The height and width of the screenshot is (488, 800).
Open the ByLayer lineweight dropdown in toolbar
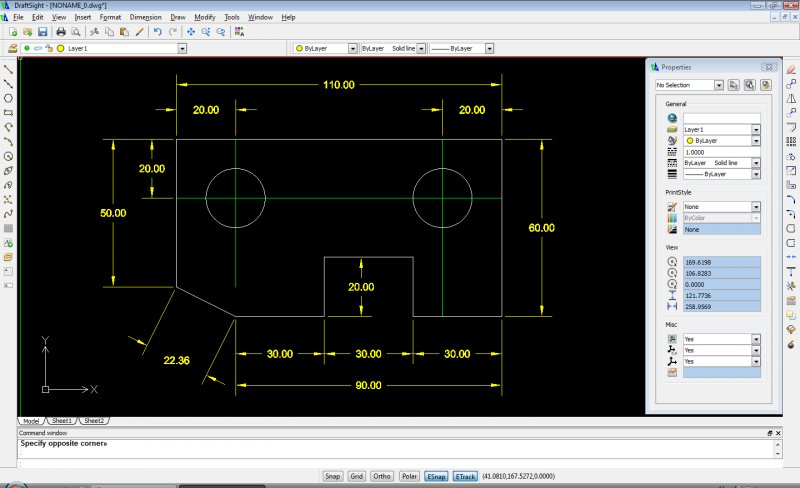pos(489,48)
